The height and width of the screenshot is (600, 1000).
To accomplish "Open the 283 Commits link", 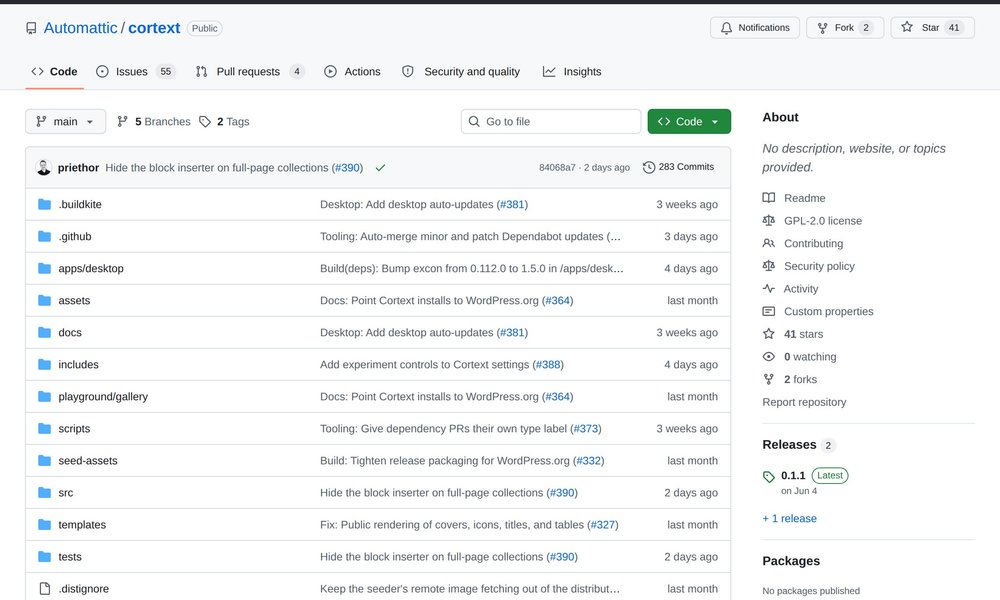I will (x=679, y=167).
